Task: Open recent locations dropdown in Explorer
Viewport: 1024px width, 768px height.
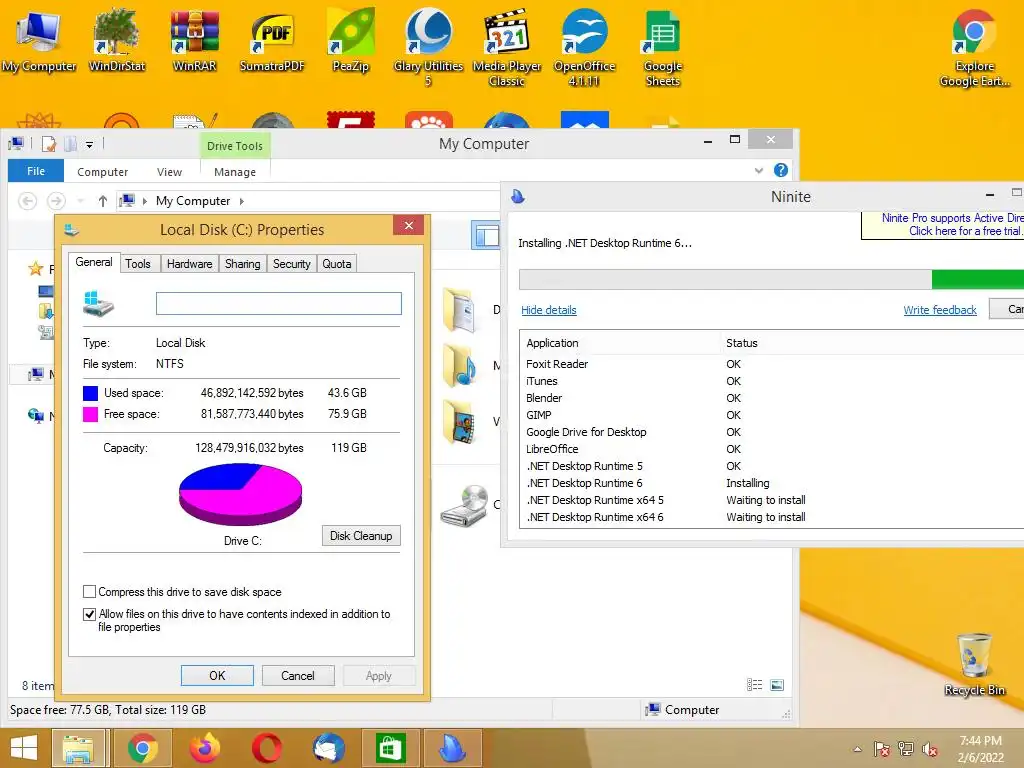Action: pyautogui.click(x=80, y=201)
